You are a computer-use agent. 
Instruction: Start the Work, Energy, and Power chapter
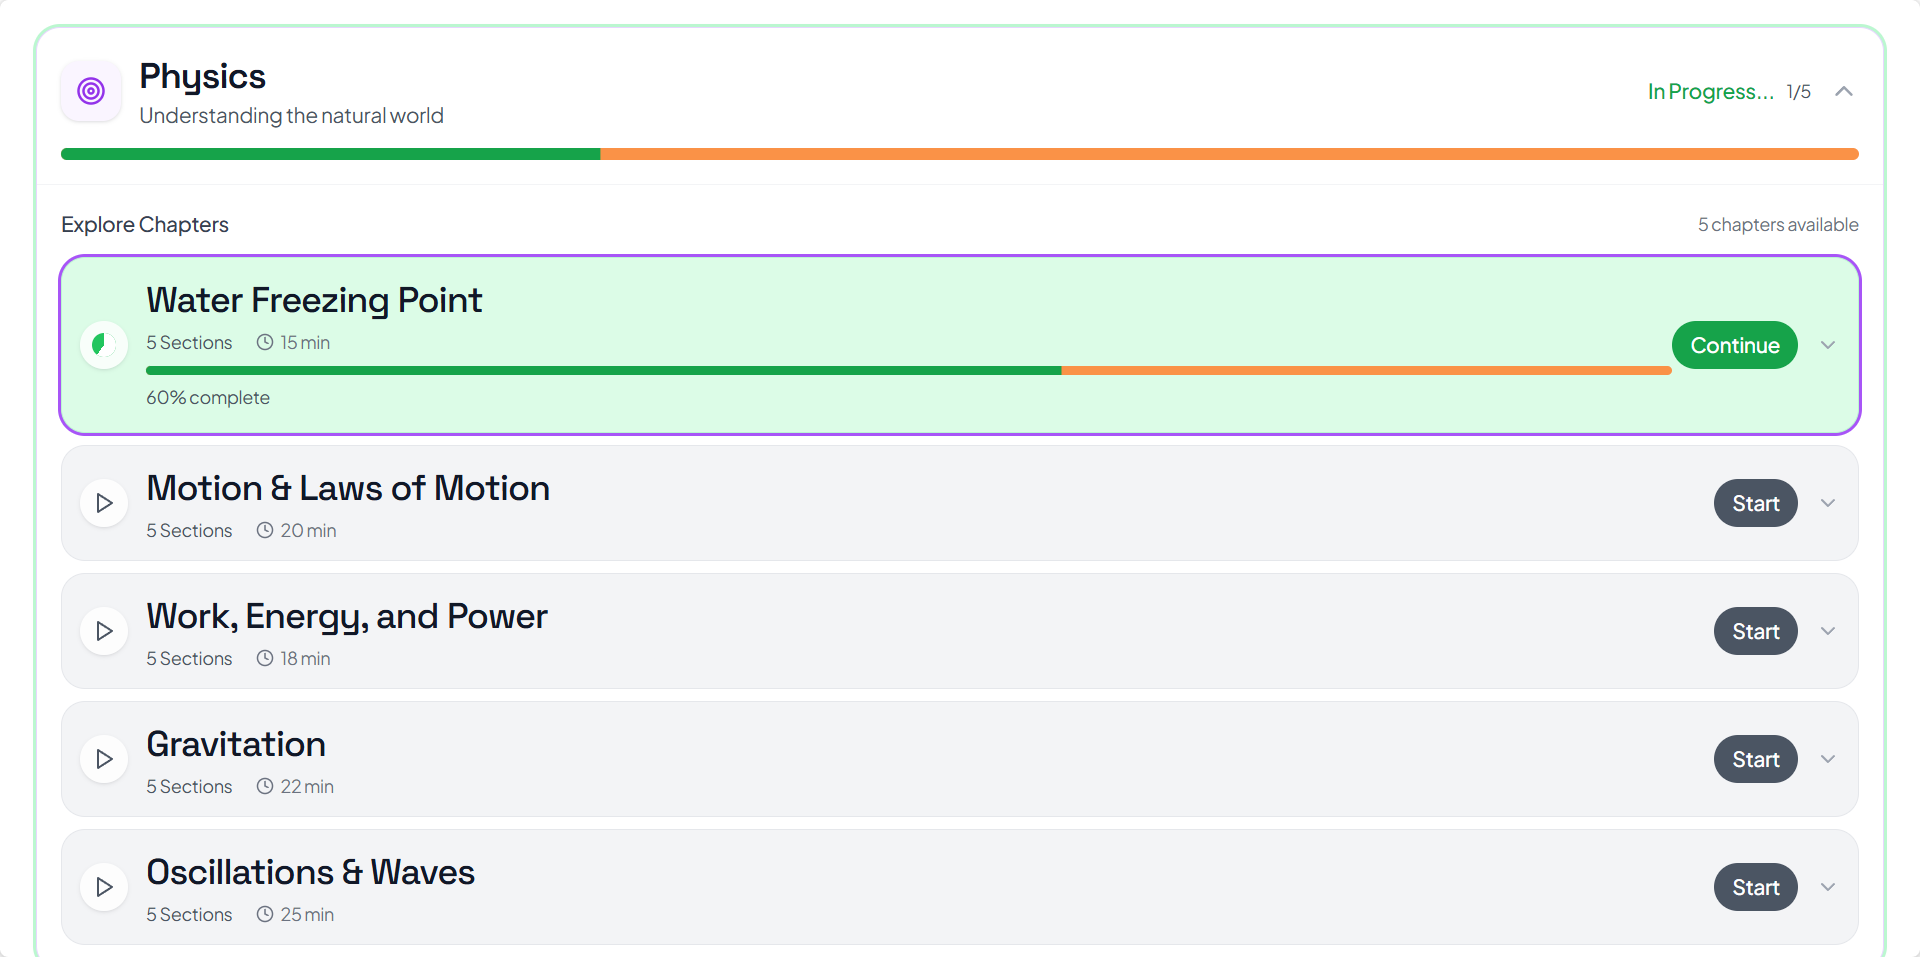(1755, 631)
